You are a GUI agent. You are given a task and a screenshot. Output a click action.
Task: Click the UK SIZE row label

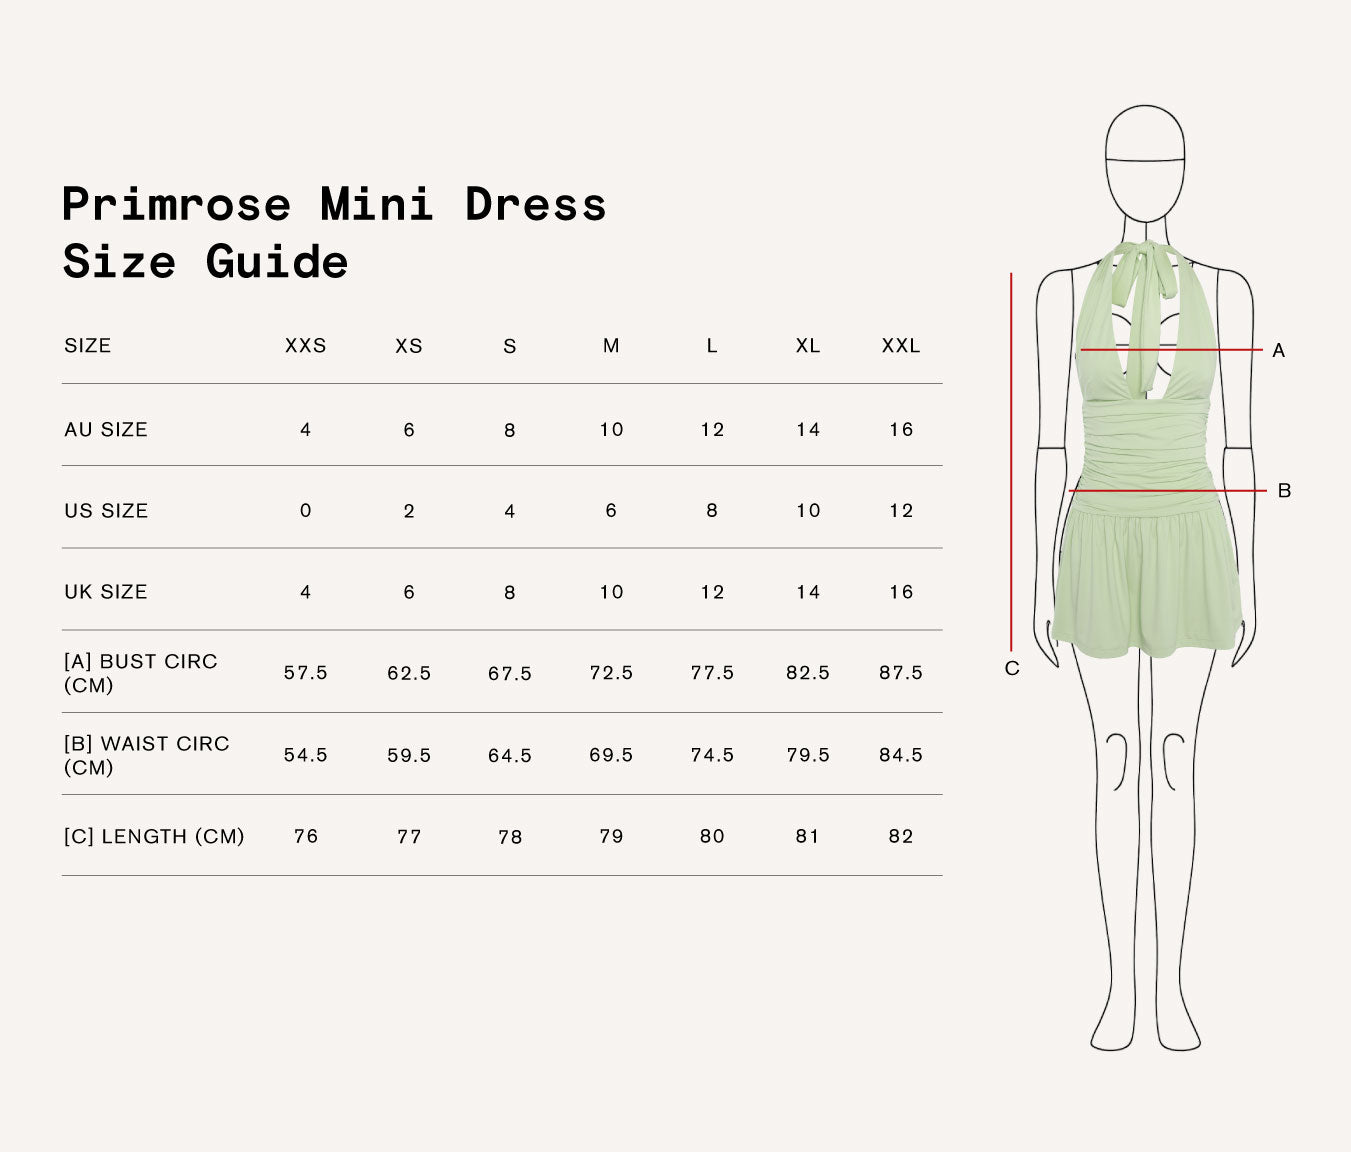click(x=106, y=591)
